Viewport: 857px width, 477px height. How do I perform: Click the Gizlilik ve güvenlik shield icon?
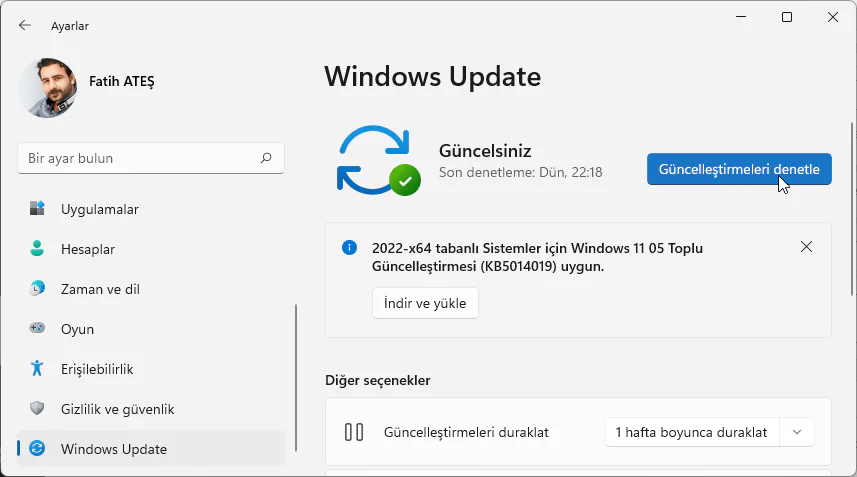click(x=38, y=409)
